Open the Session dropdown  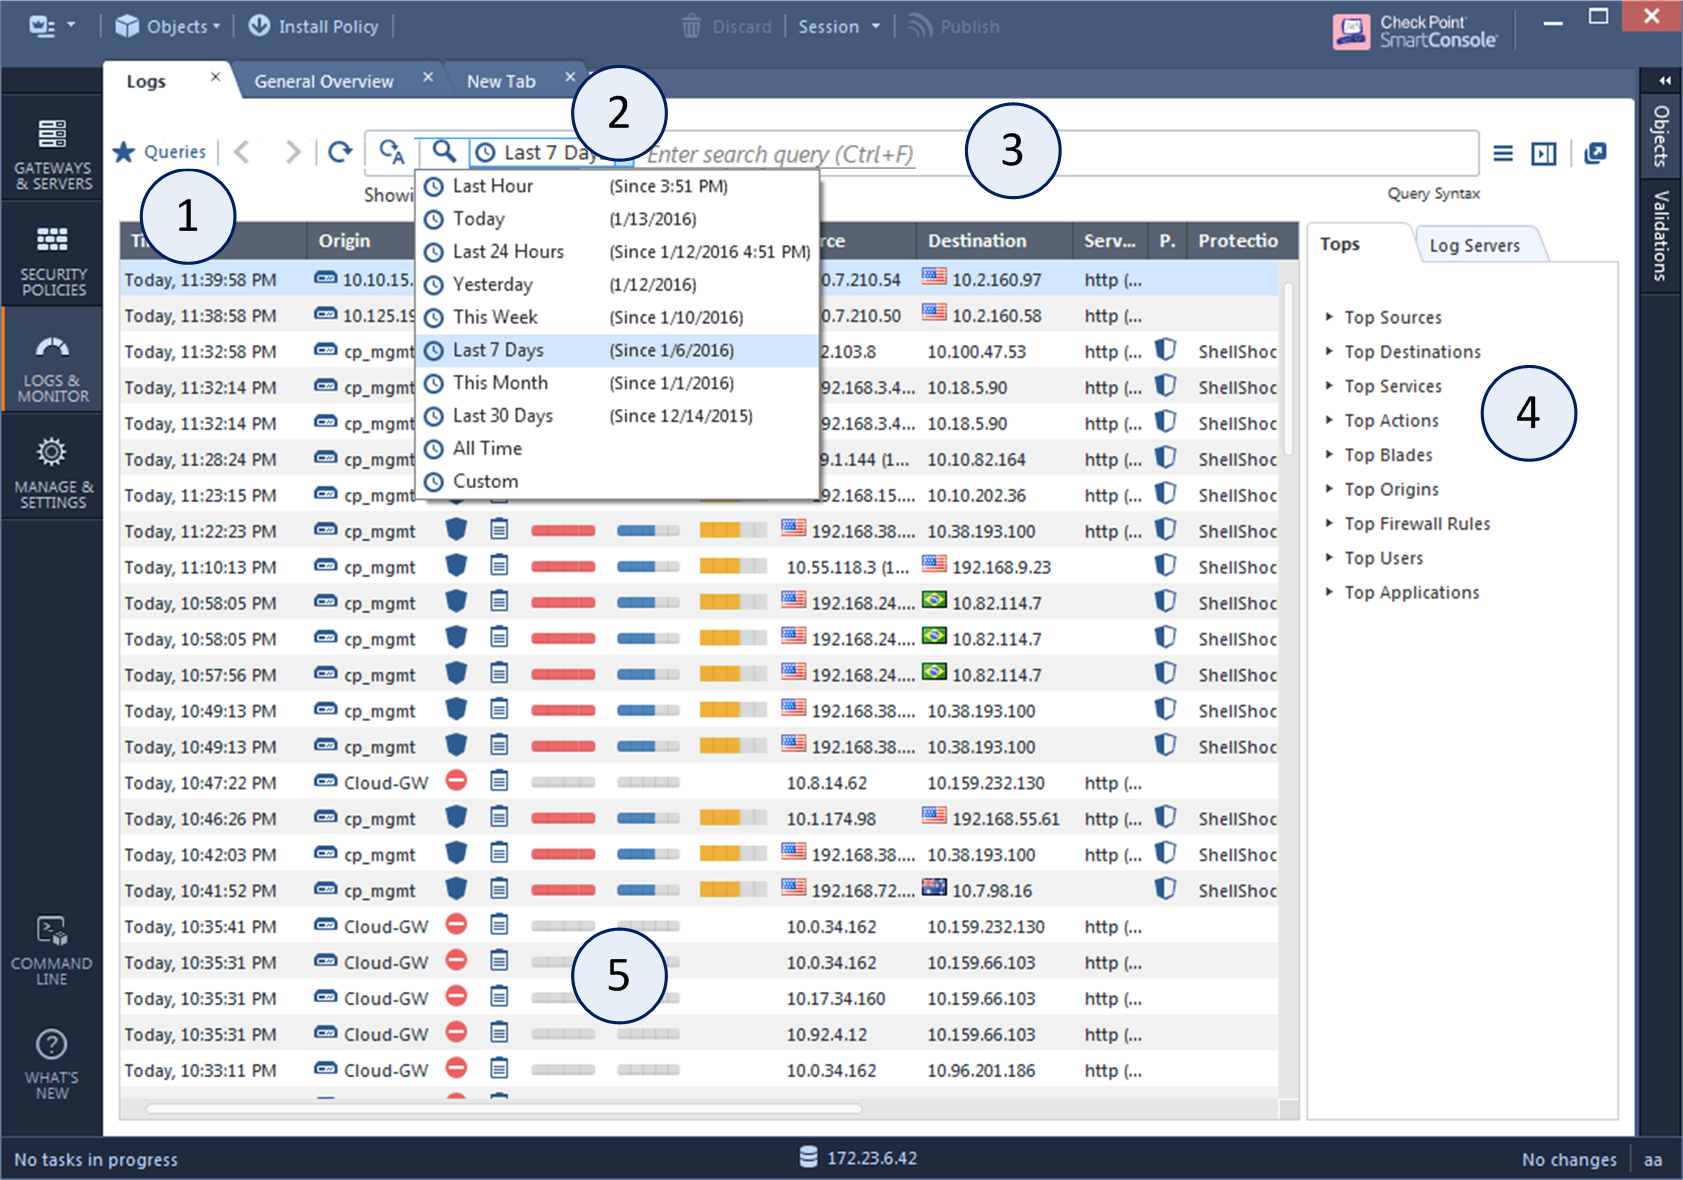838,26
